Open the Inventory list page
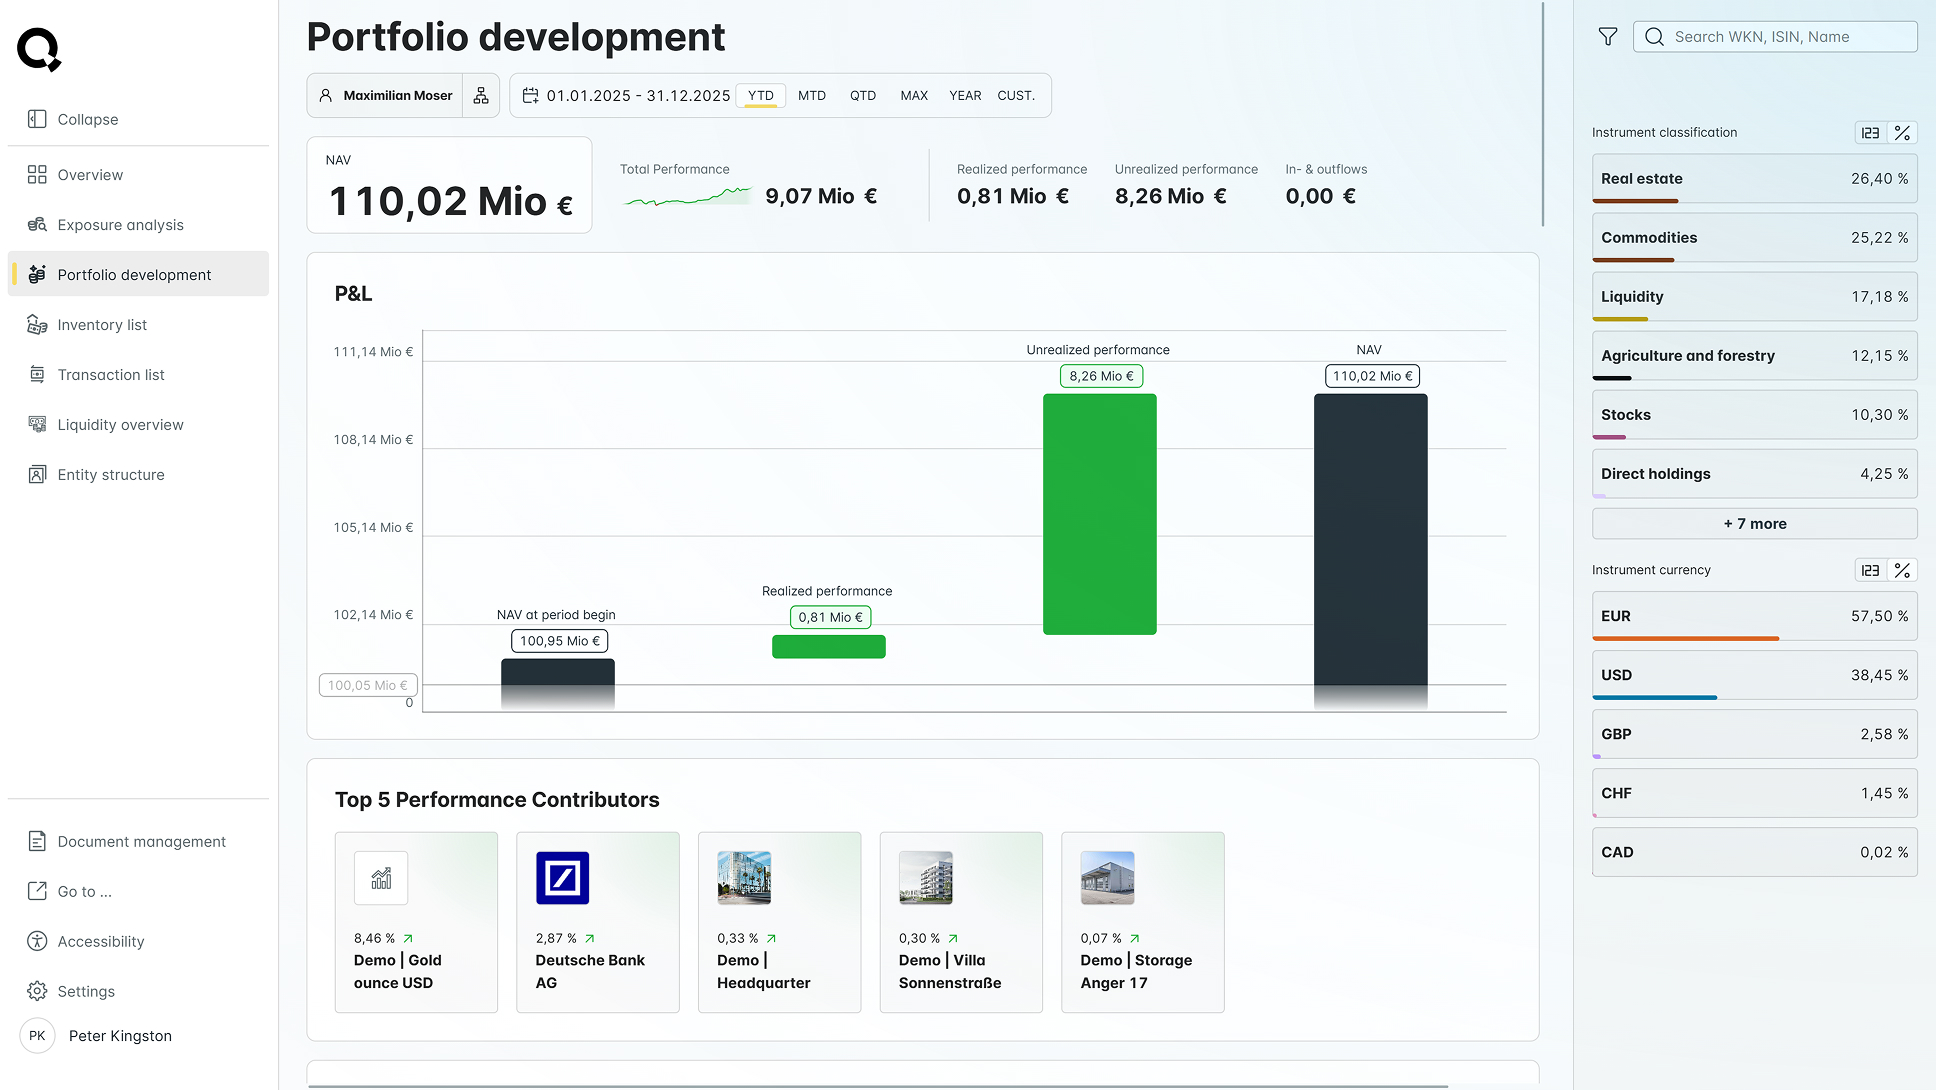The height and width of the screenshot is (1090, 1936). click(x=102, y=325)
